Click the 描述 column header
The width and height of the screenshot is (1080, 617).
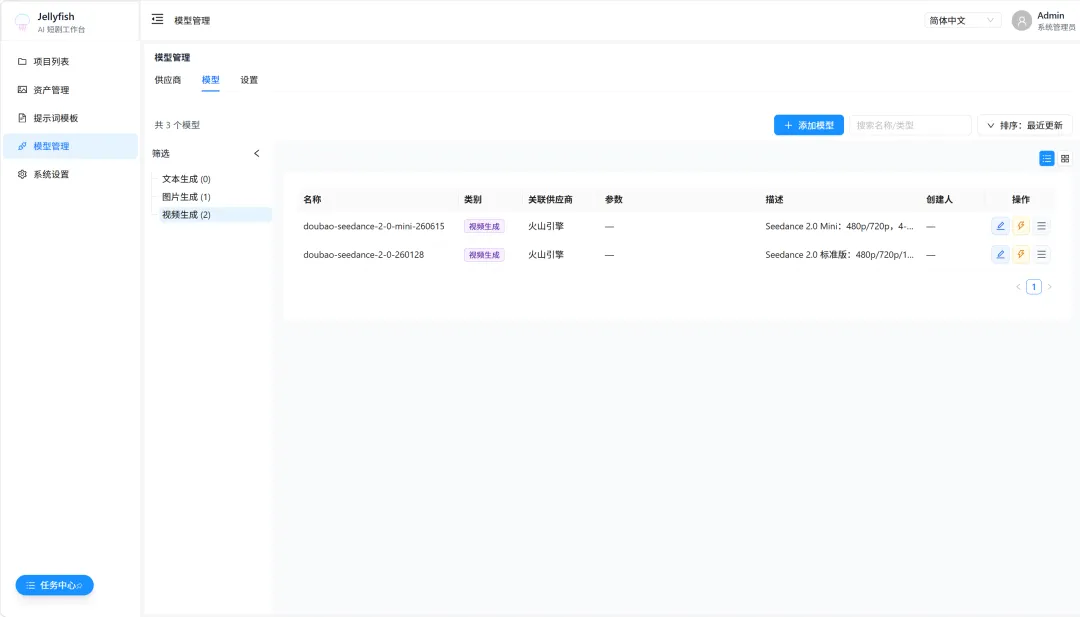(774, 200)
